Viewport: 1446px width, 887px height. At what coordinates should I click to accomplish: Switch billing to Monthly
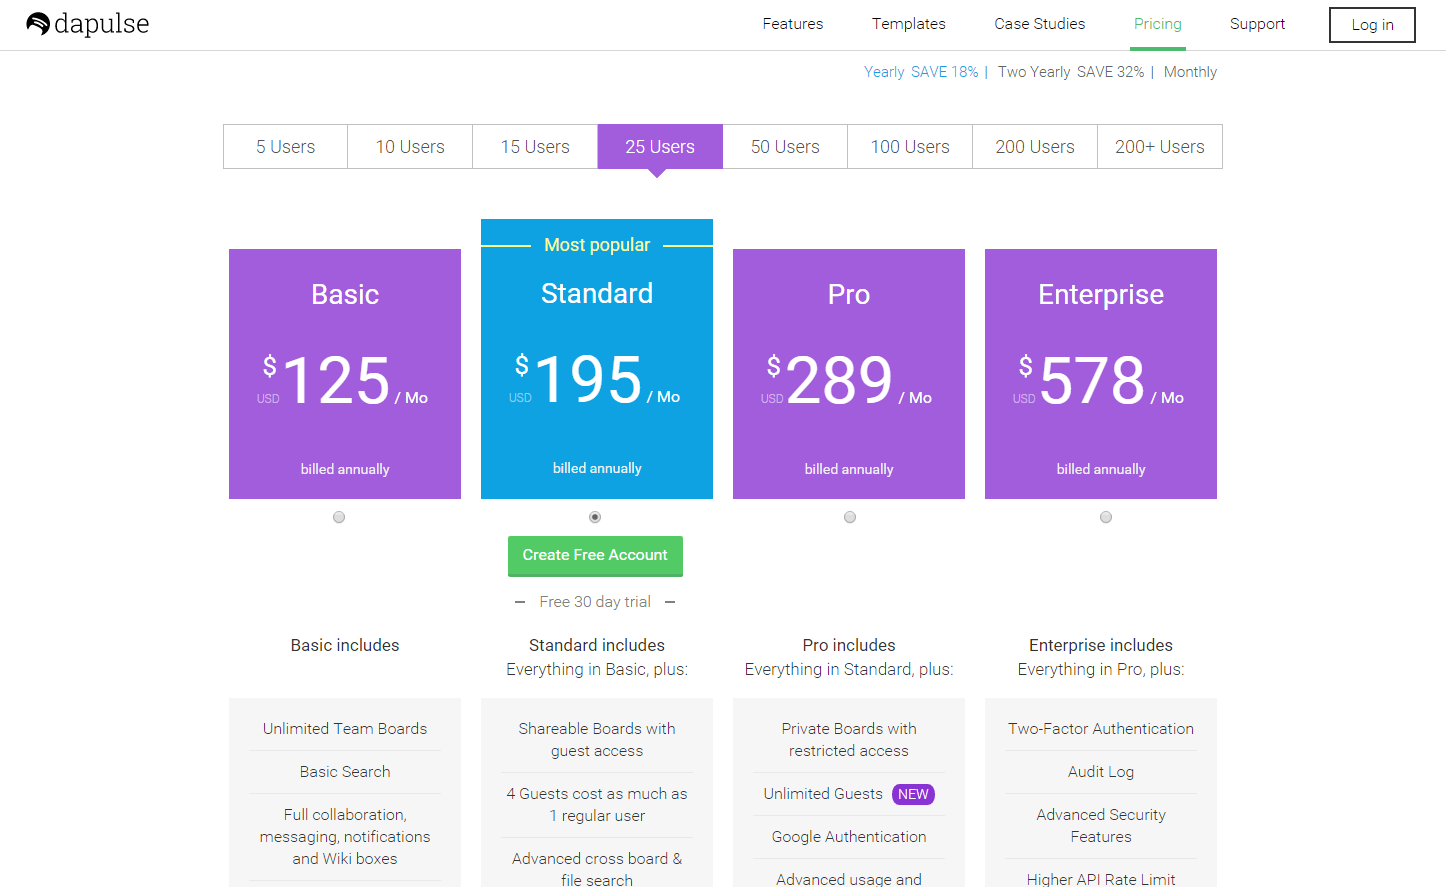click(1190, 72)
